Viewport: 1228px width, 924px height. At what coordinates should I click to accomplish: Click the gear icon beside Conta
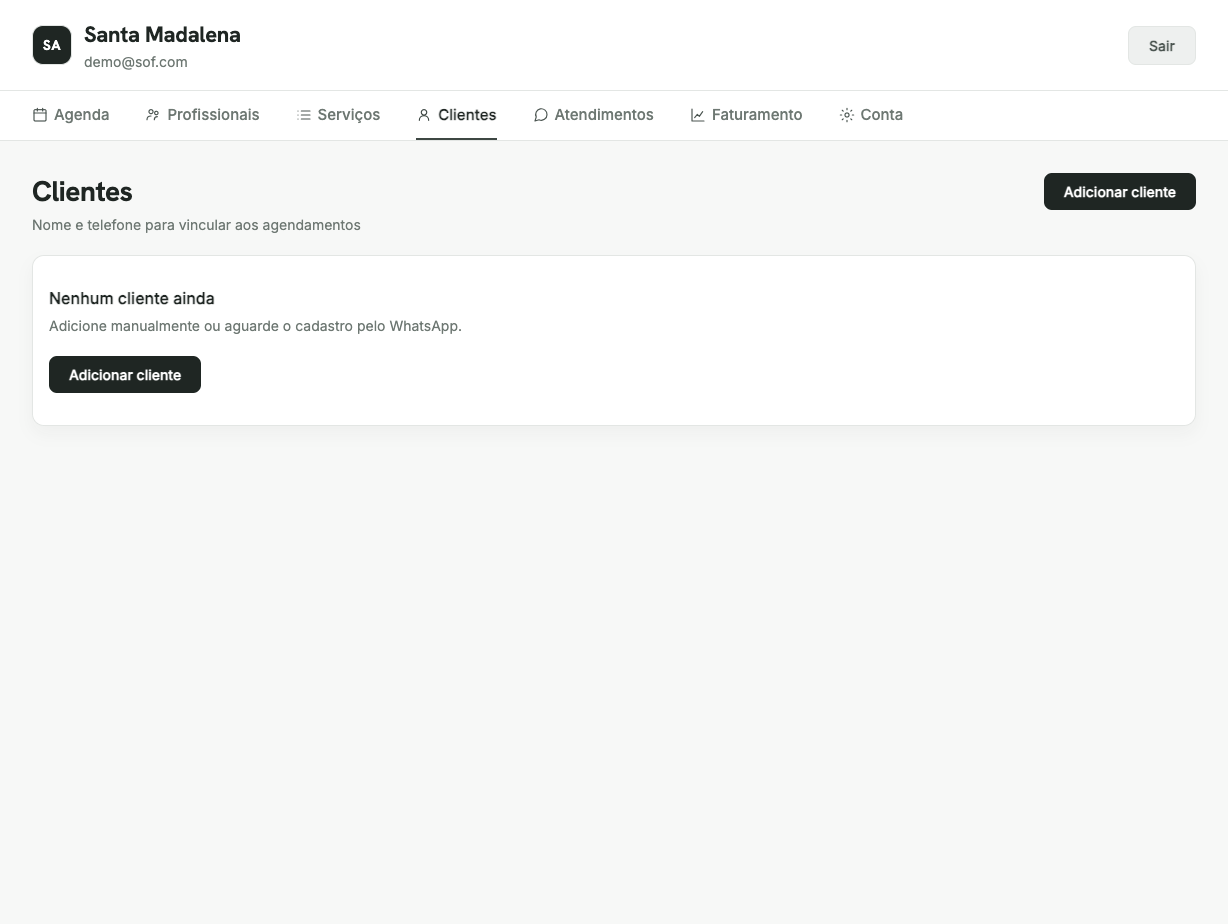point(847,115)
